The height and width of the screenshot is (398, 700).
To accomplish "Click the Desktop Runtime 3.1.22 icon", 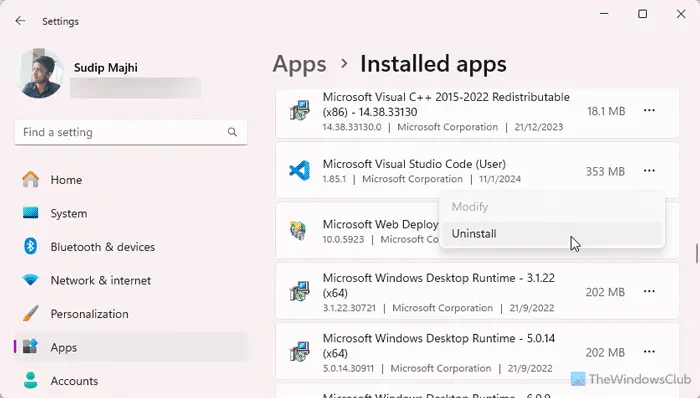I will (x=300, y=291).
